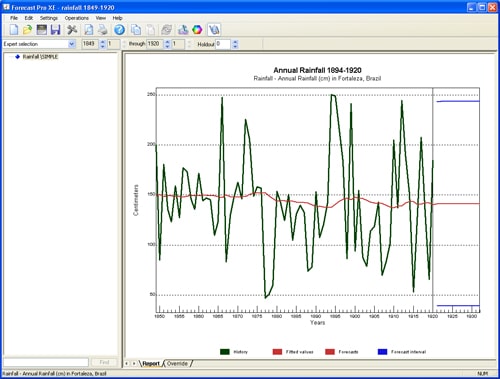This screenshot has width=500, height=379.
Task: Click the Open folder toolbar icon
Action: point(27,30)
